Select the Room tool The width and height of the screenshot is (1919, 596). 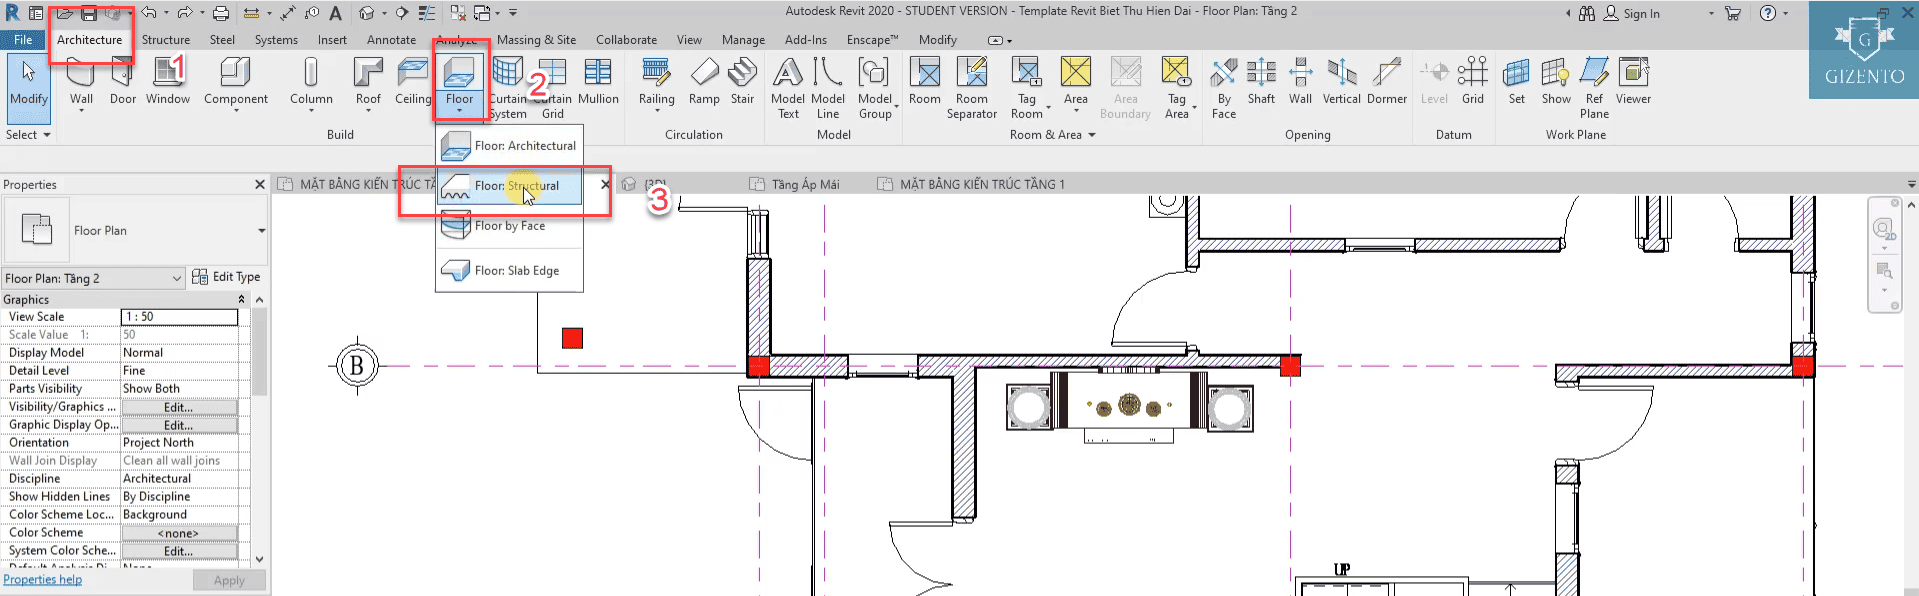point(925,81)
